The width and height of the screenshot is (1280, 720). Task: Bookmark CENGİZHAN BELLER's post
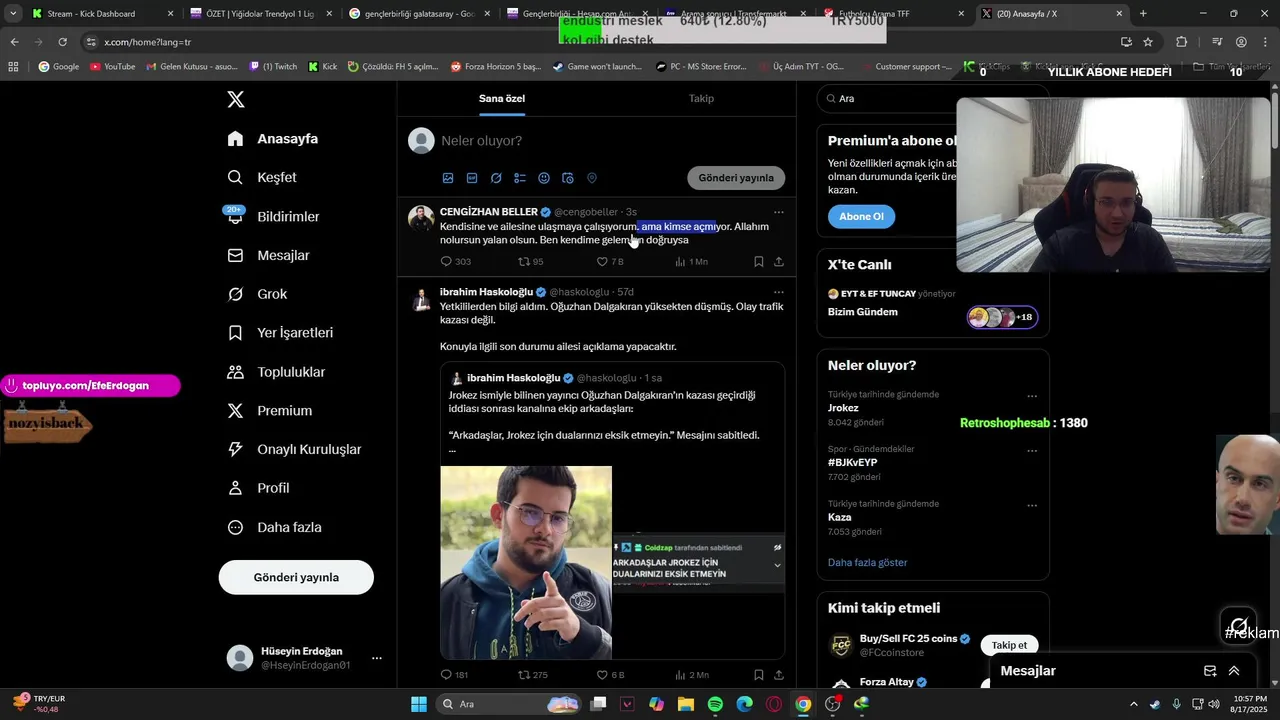(x=758, y=262)
